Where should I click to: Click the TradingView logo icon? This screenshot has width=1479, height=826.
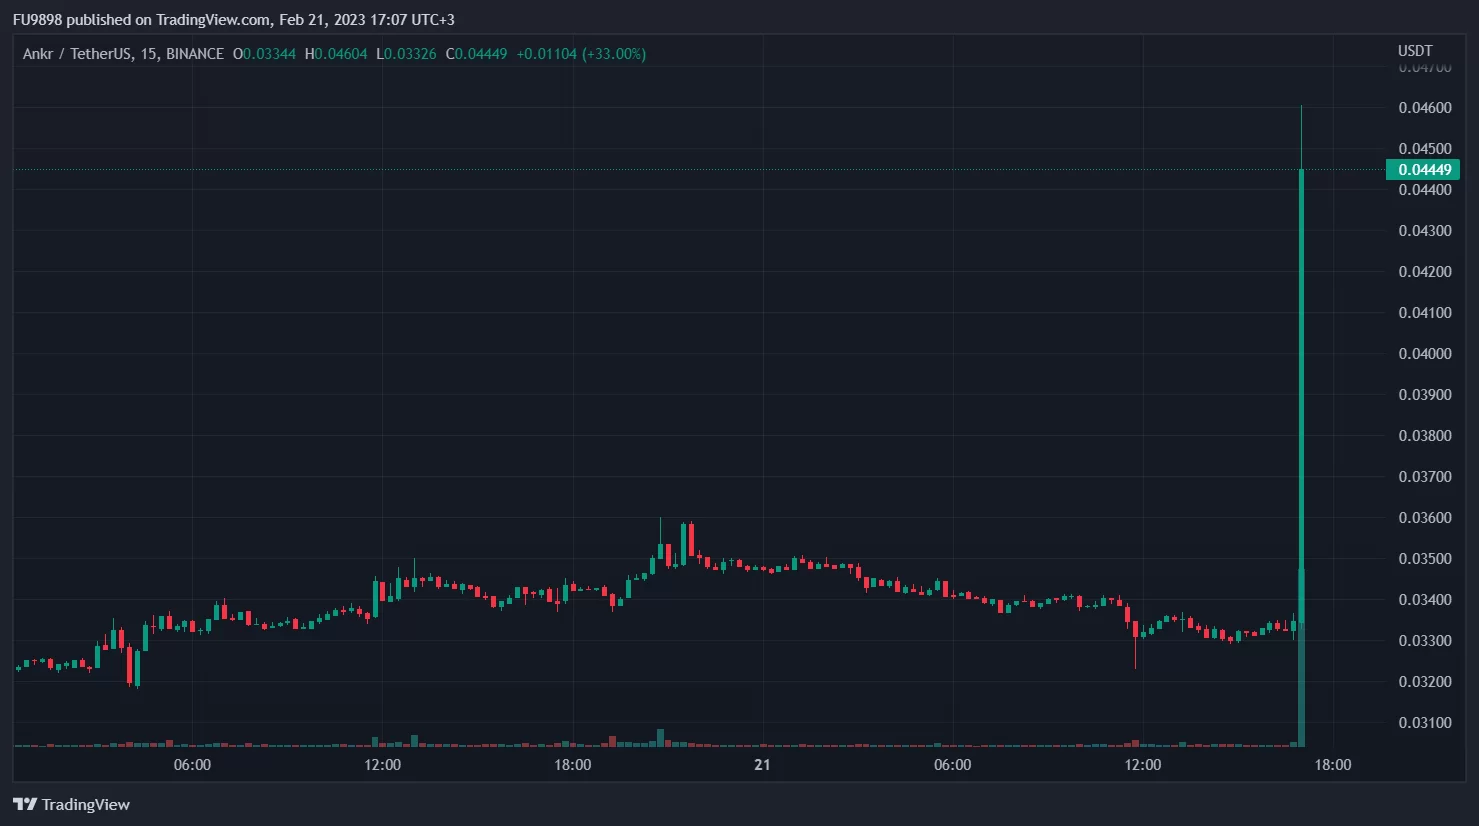pyautogui.click(x=25, y=804)
